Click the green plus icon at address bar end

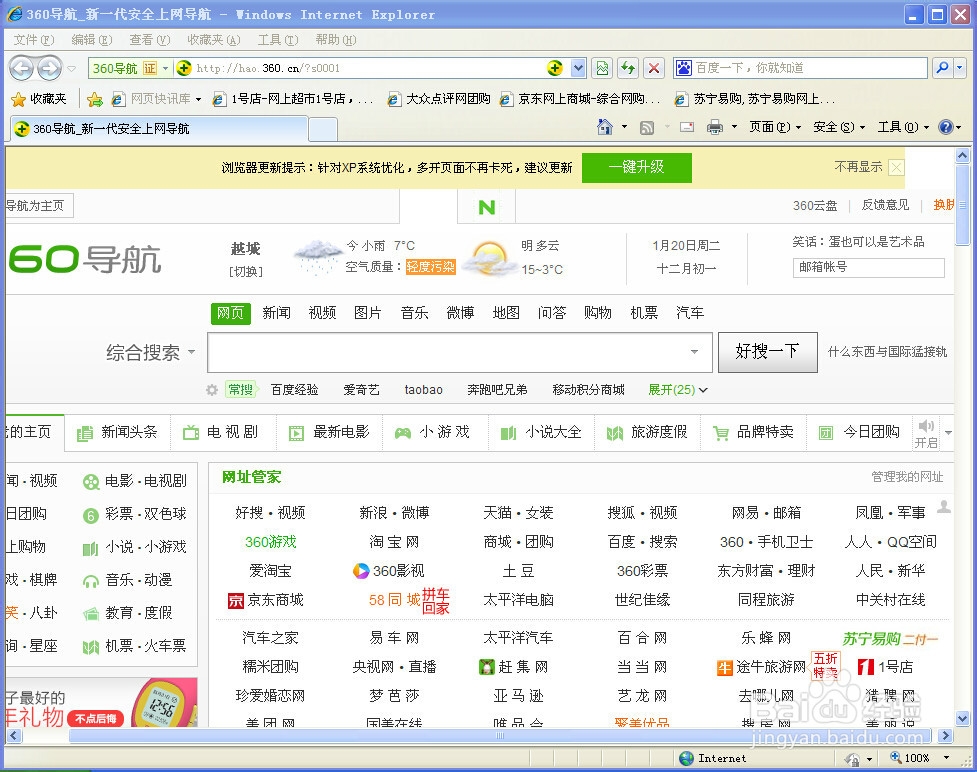[555, 68]
